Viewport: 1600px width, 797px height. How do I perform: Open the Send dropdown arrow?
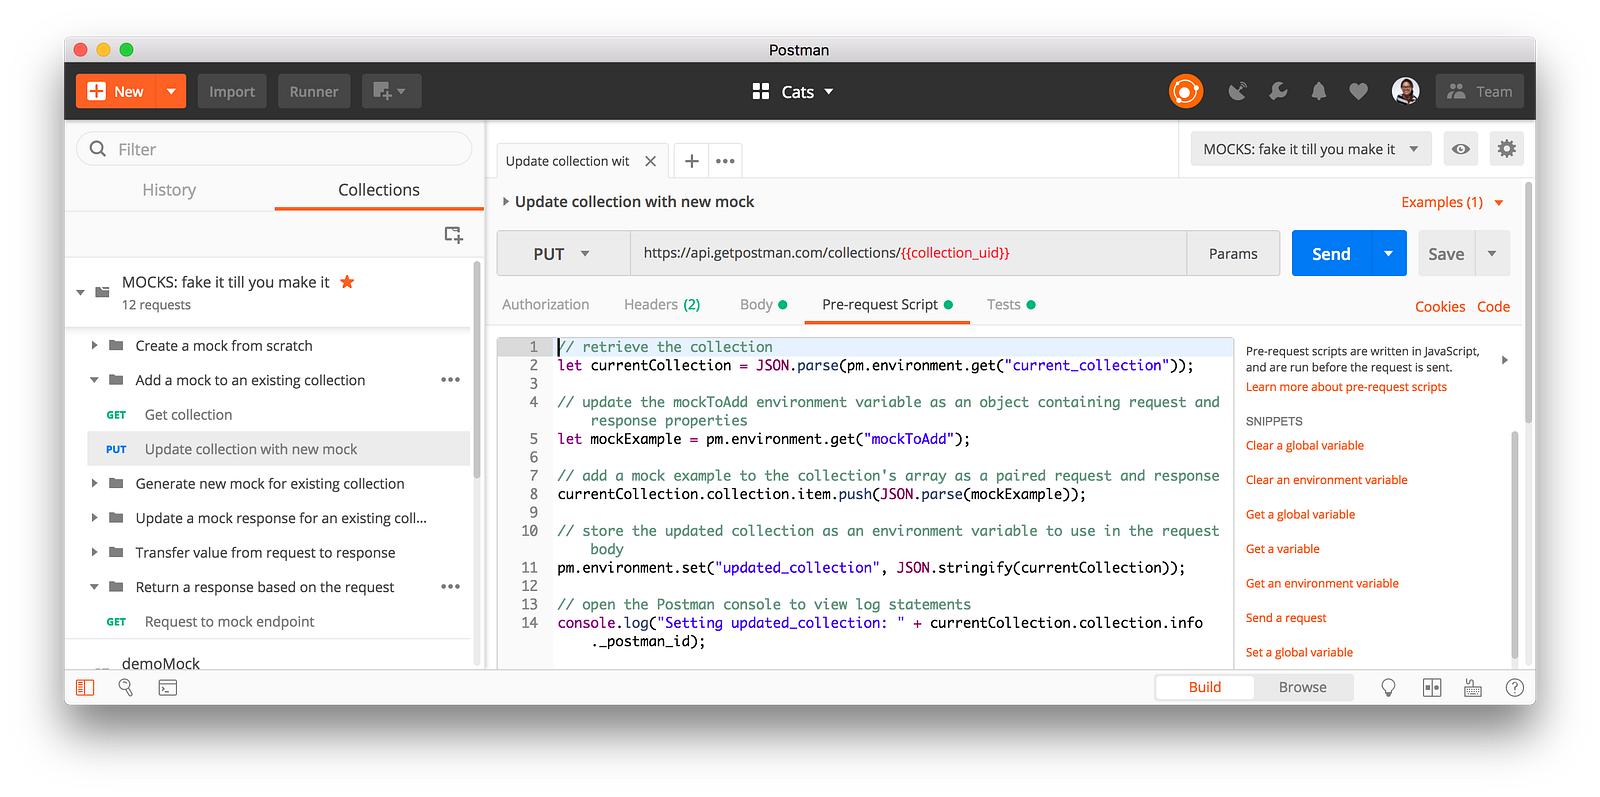click(1389, 254)
